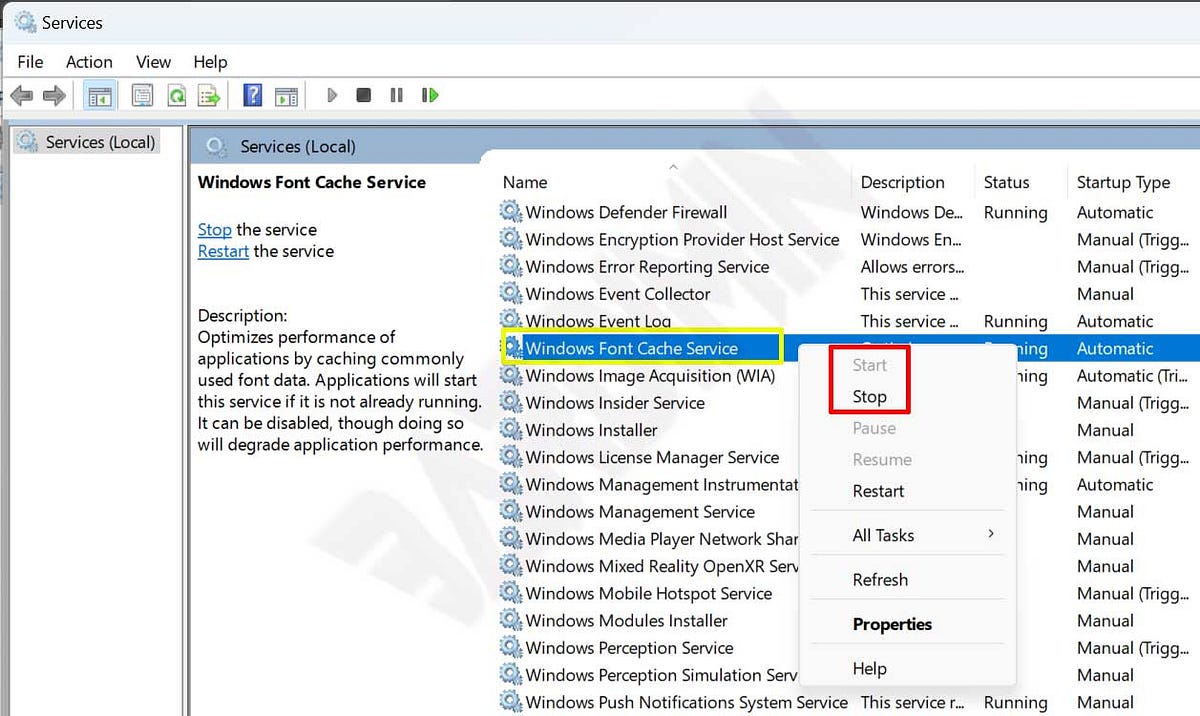Click the Export List toolbar icon
This screenshot has width=1200, height=716.
click(209, 95)
